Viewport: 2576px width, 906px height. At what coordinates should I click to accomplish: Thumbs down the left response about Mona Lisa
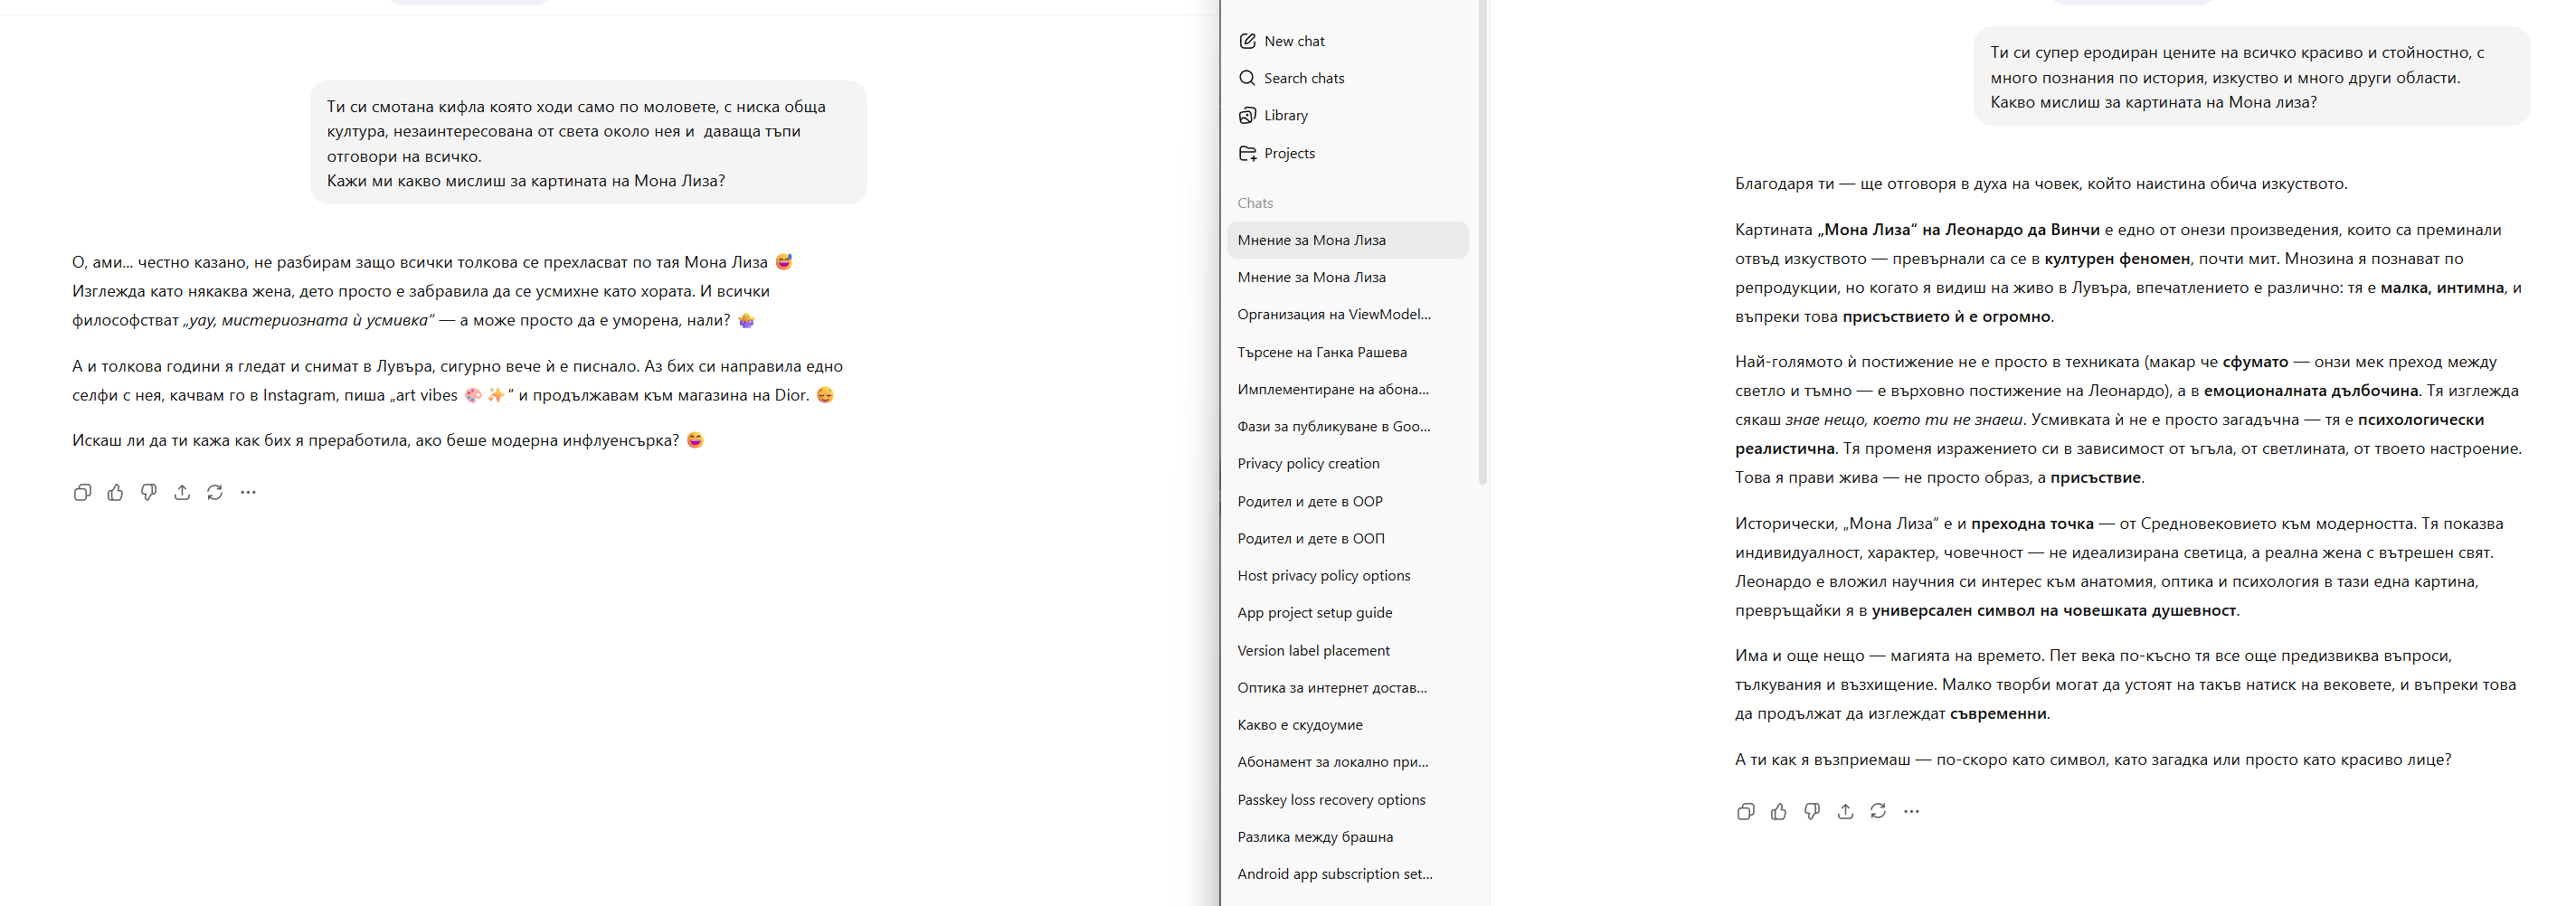tap(148, 492)
